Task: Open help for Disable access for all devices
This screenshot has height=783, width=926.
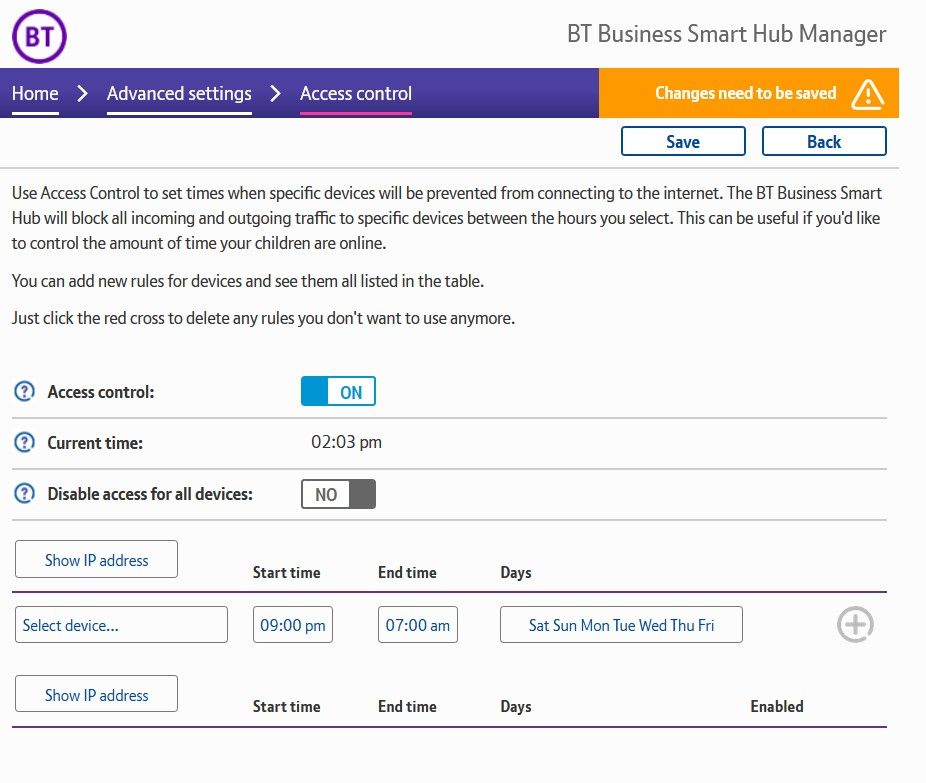Action: tap(24, 494)
